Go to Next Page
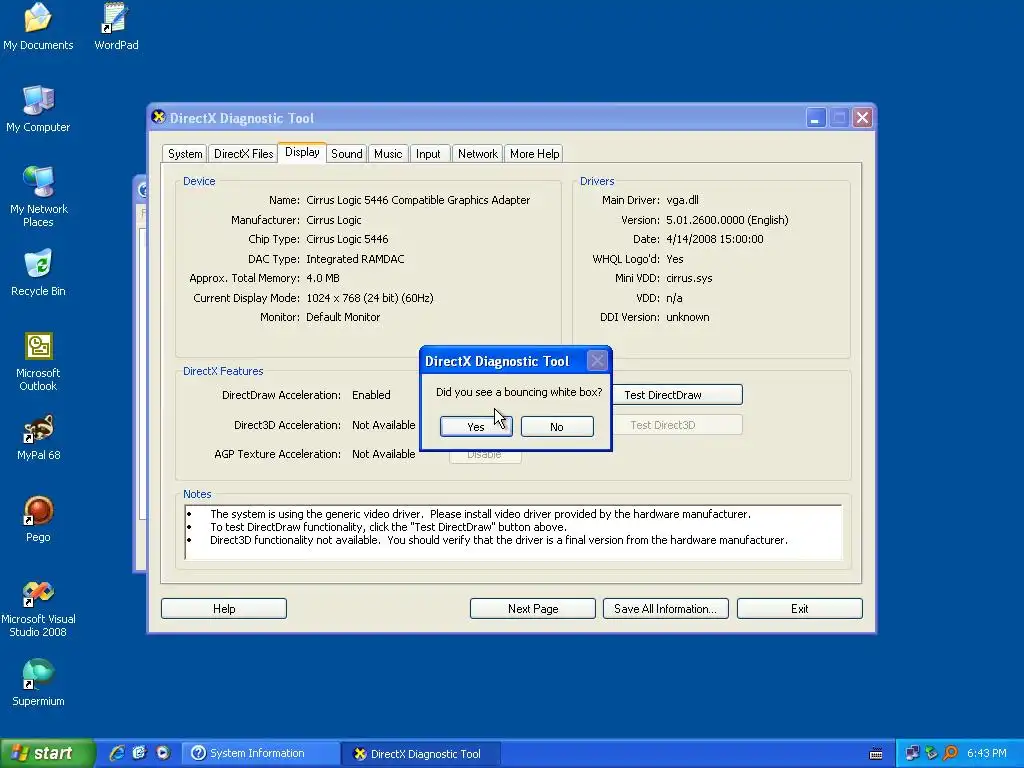 533,609
